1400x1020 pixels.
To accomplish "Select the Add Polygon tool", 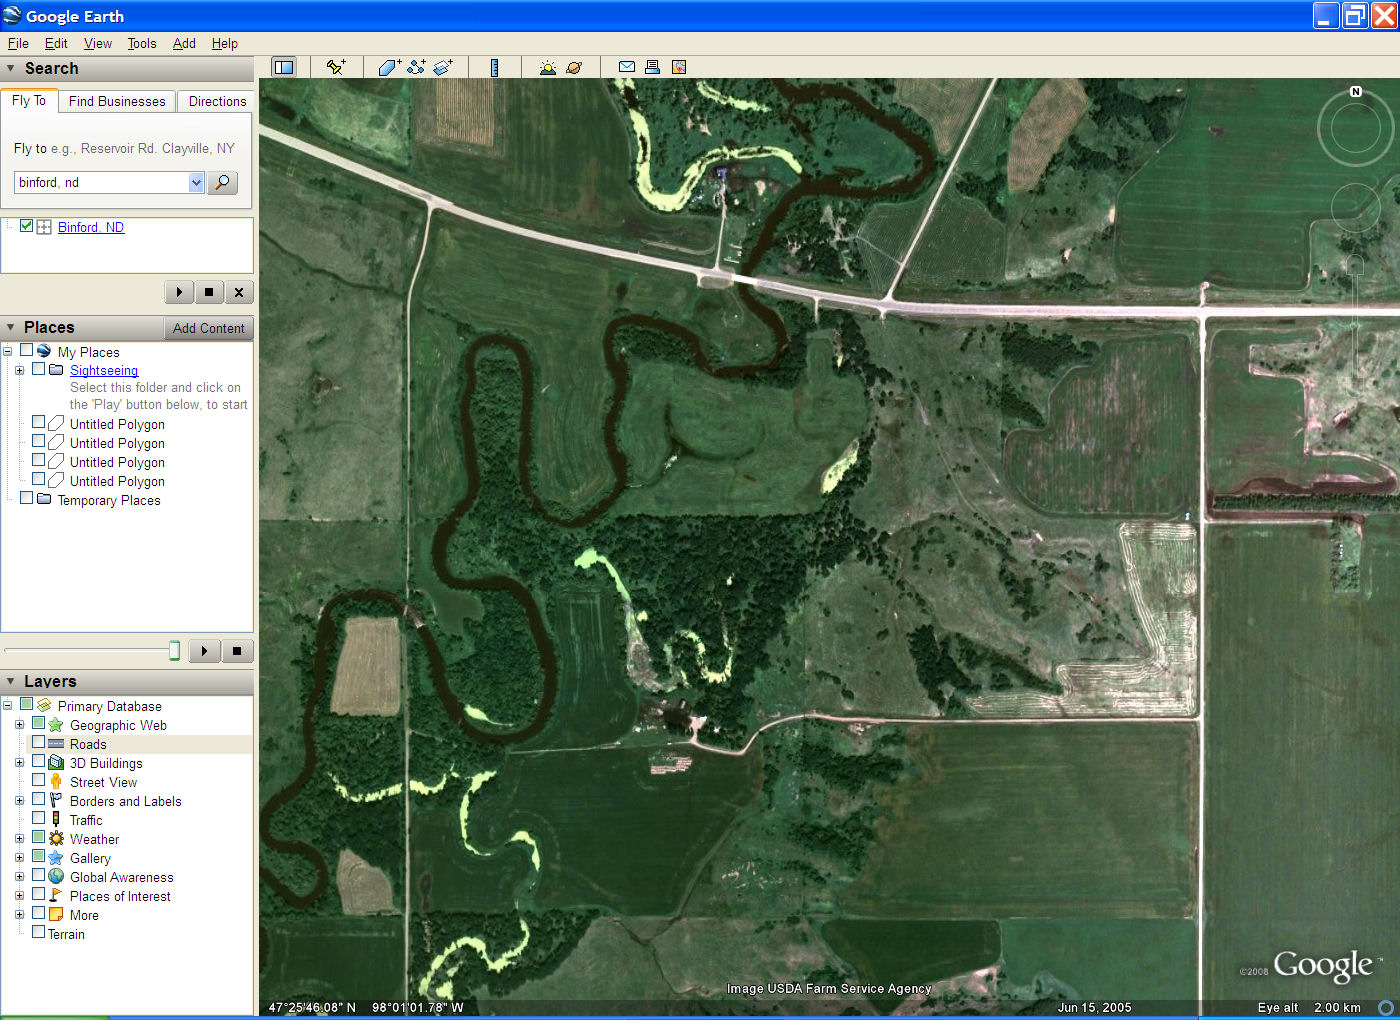I will point(389,67).
